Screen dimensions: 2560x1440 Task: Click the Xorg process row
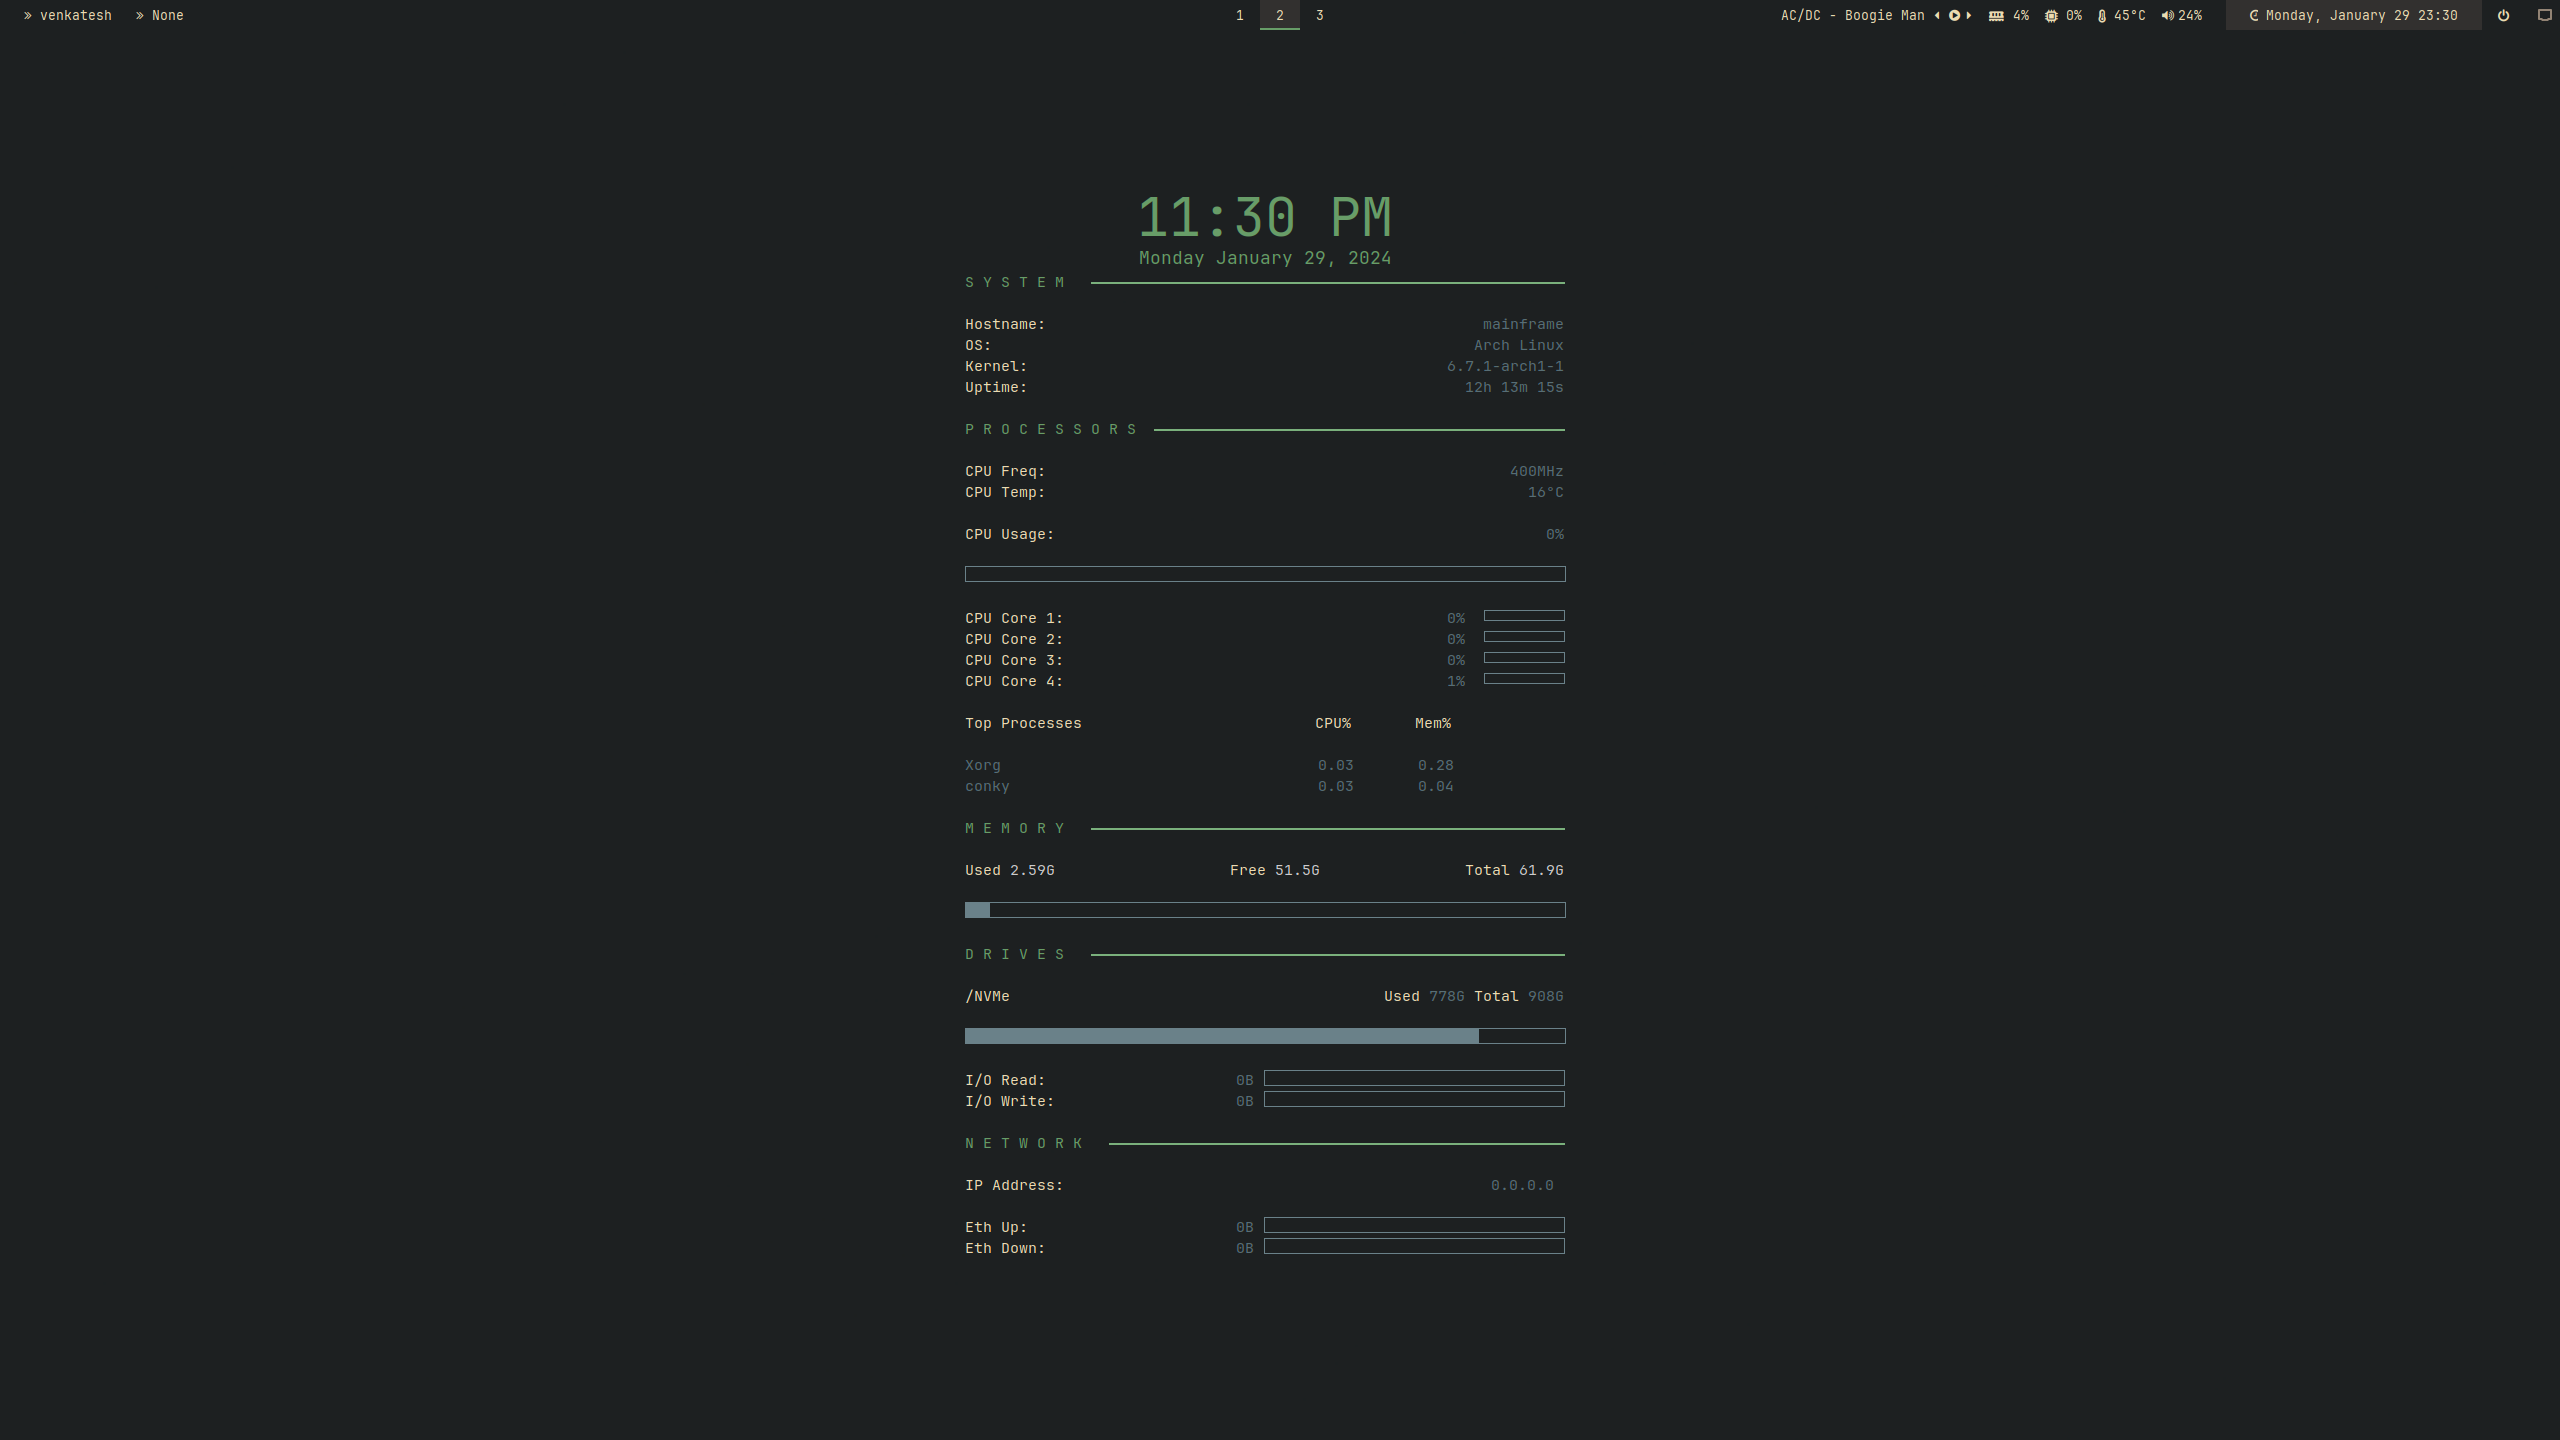pos(1210,765)
